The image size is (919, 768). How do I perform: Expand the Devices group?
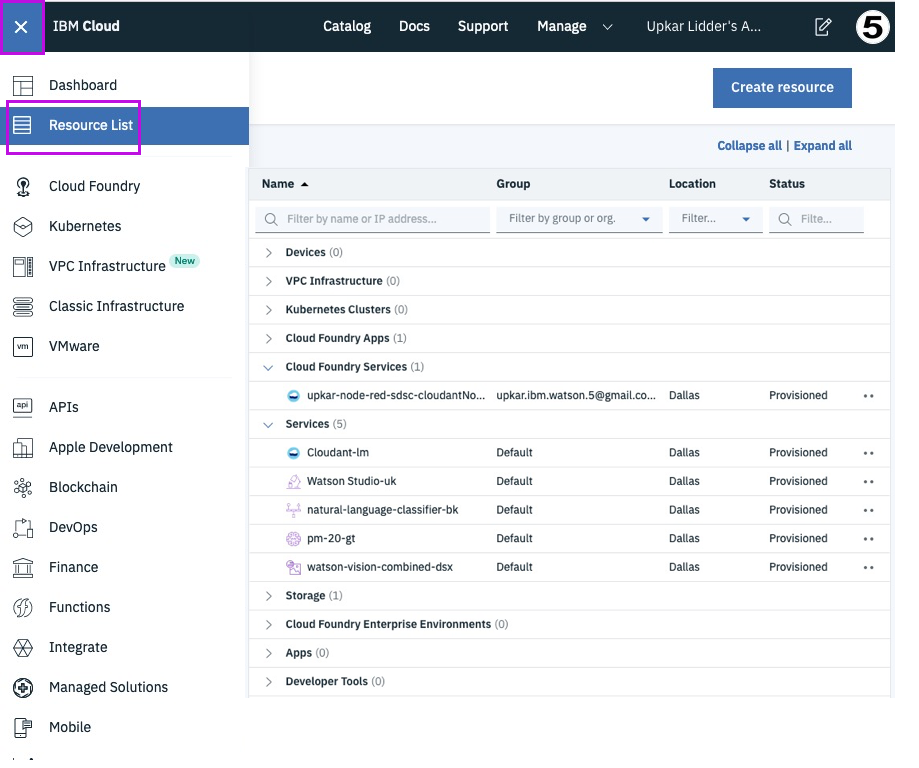(x=268, y=253)
